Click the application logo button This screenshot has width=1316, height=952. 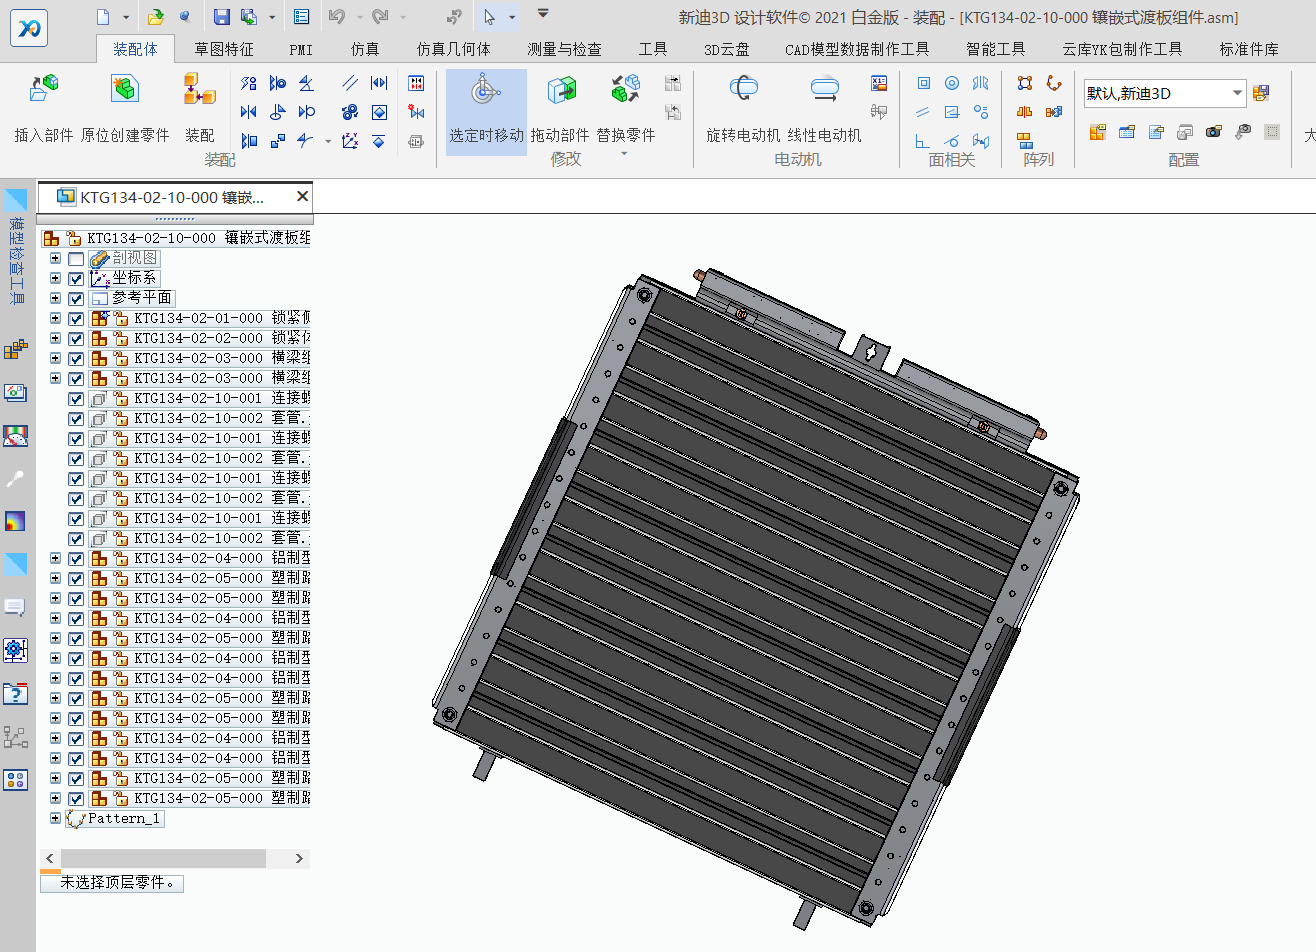coord(29,29)
